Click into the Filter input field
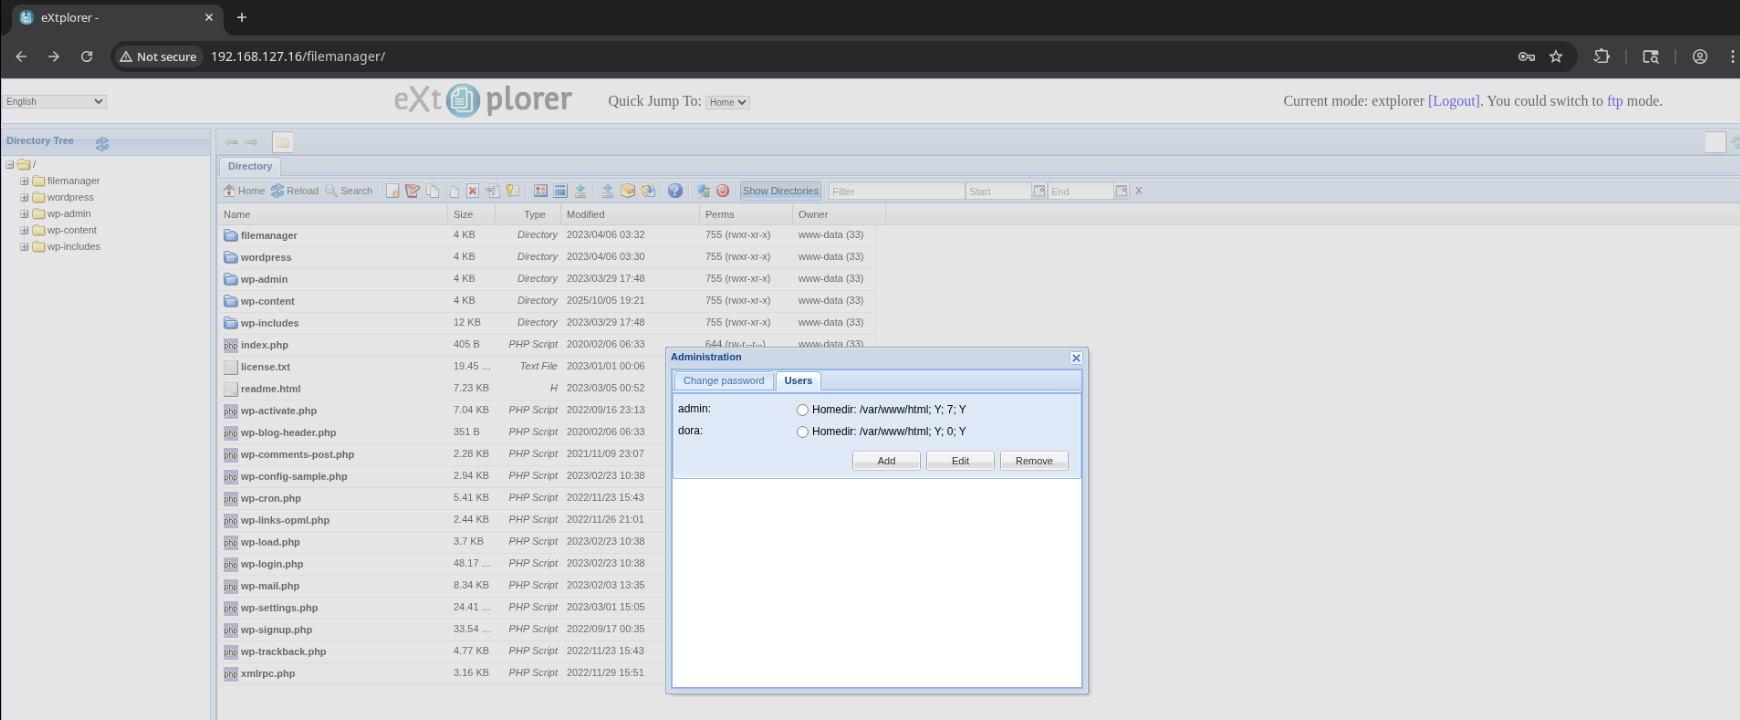1740x720 pixels. point(896,191)
